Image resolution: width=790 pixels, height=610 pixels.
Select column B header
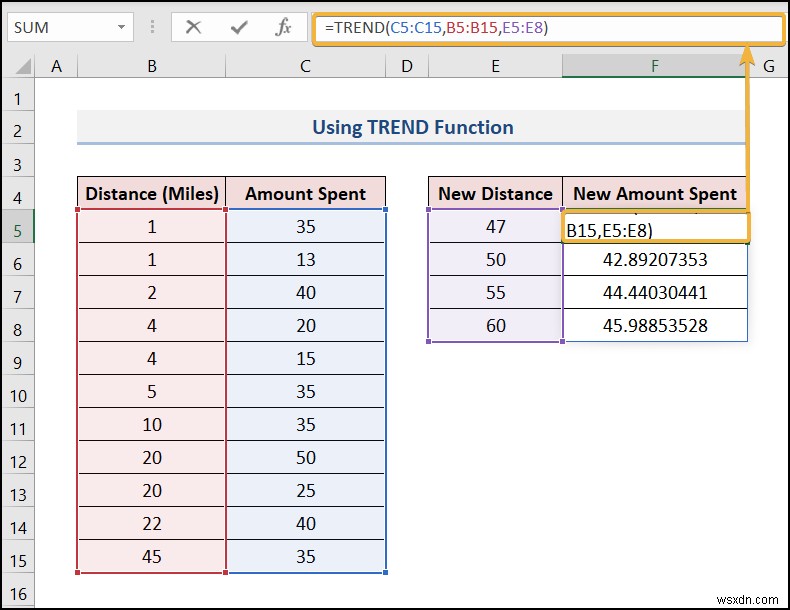(152, 66)
